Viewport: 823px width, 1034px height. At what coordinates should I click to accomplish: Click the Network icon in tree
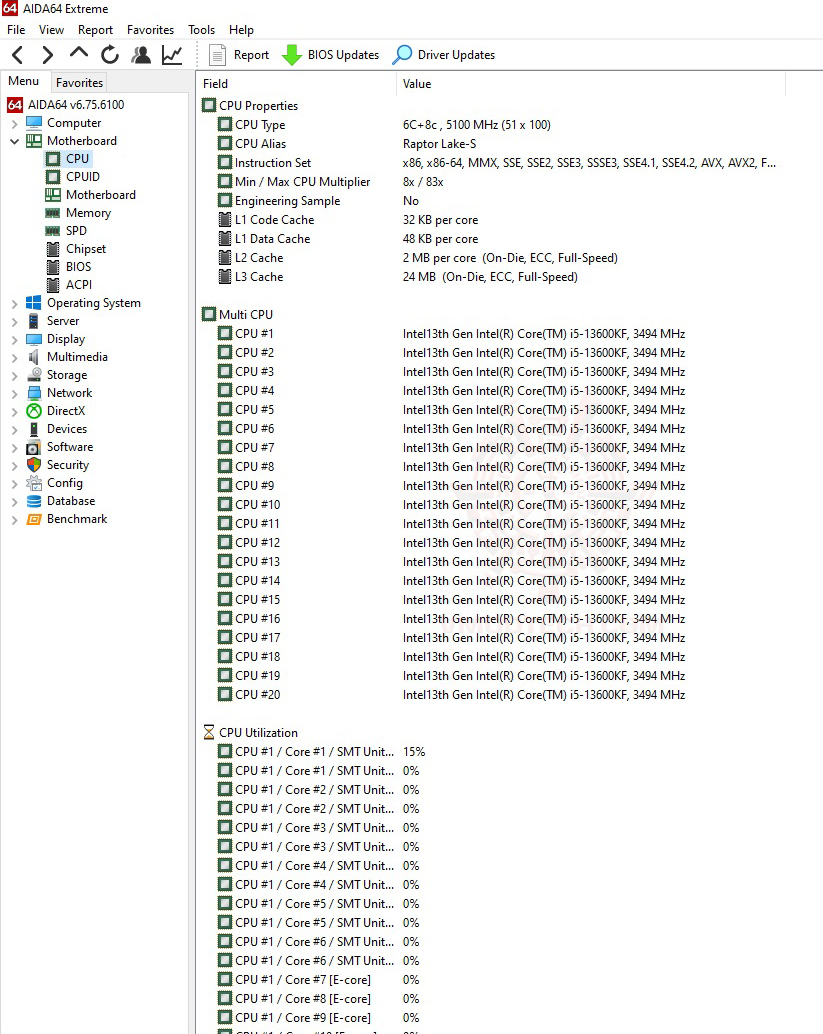click(x=34, y=393)
